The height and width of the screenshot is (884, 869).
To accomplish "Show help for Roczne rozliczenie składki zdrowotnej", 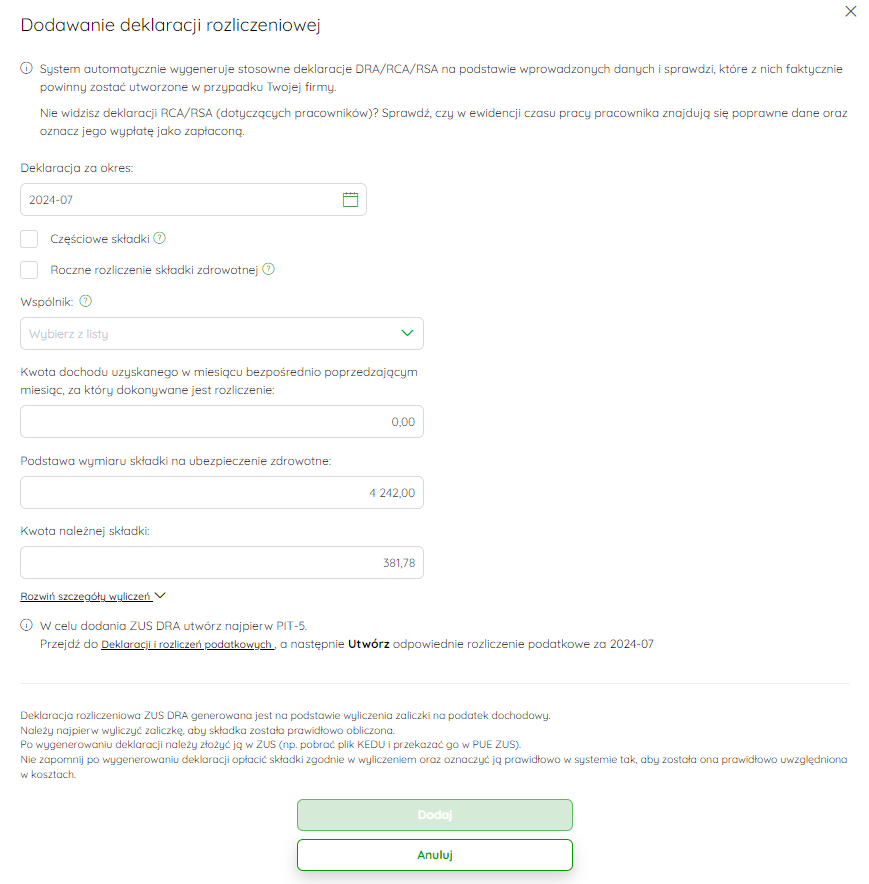I will click(x=268, y=269).
